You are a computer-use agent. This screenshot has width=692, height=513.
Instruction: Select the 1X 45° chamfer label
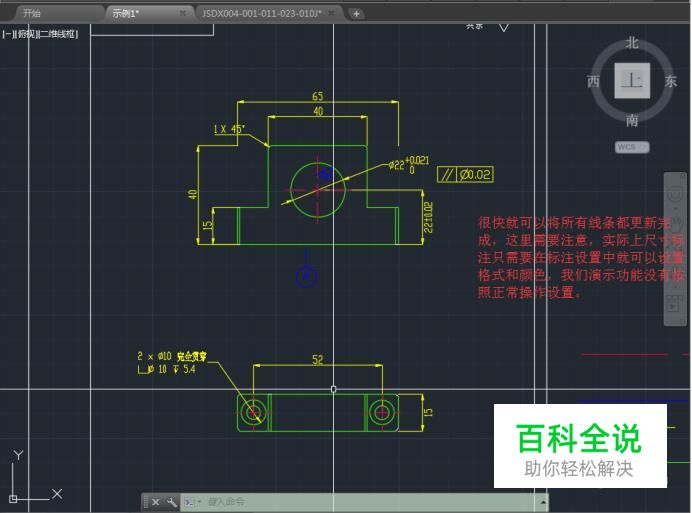click(229, 129)
